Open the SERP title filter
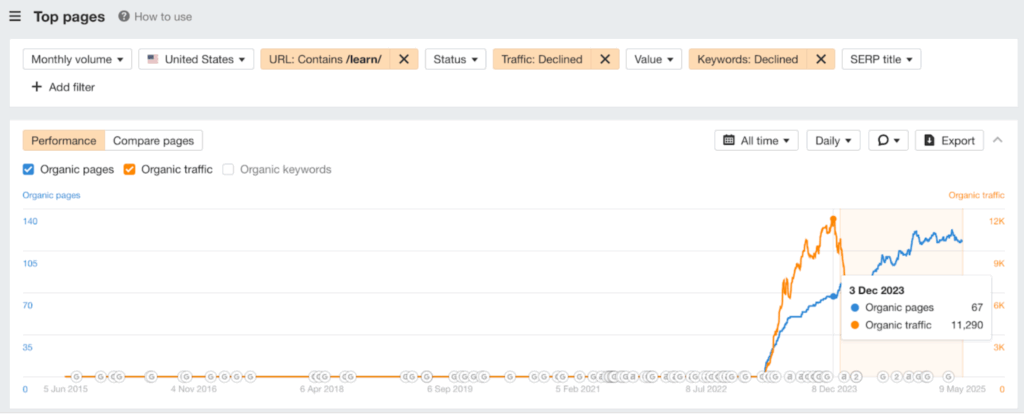 [880, 59]
